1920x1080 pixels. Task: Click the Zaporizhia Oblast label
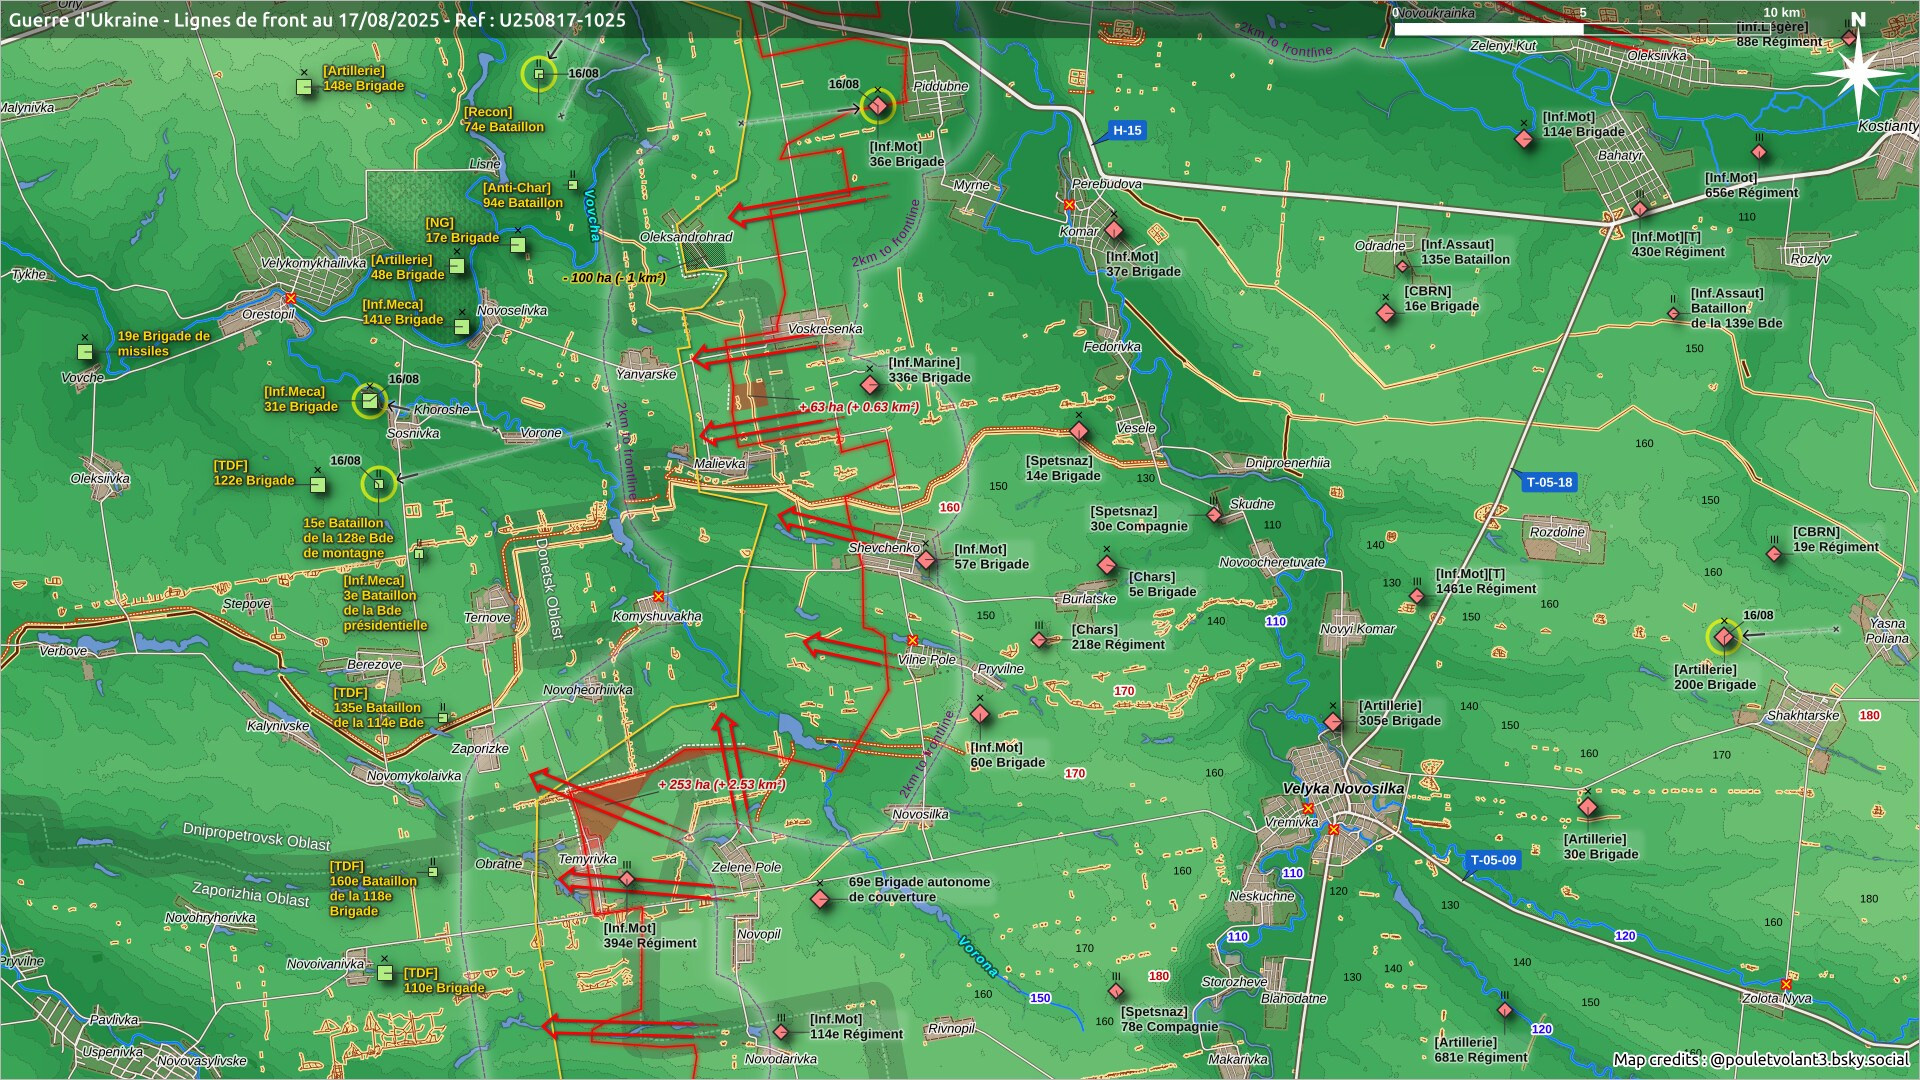pyautogui.click(x=251, y=894)
